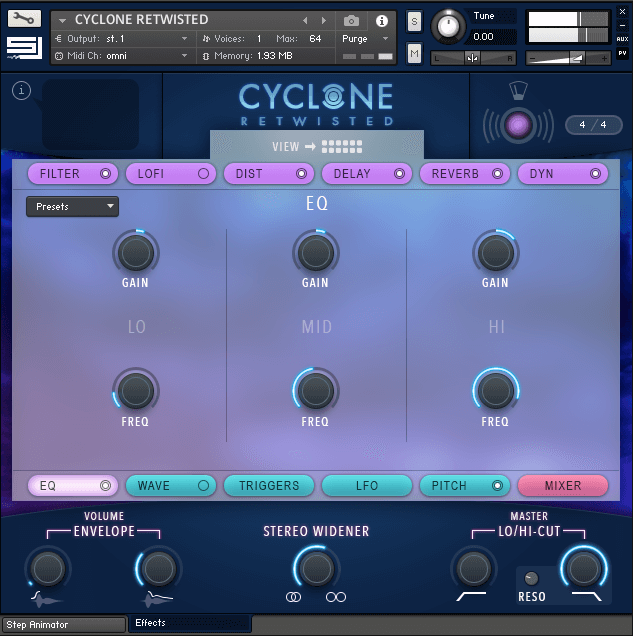The height and width of the screenshot is (636, 633).
Task: Click the VIEW grid icon
Action: point(342,147)
